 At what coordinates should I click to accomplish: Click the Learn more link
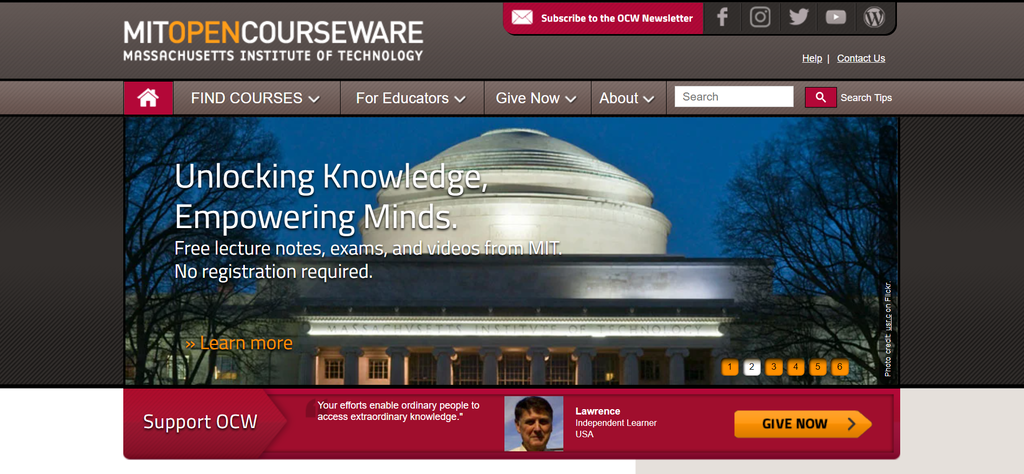pos(239,343)
